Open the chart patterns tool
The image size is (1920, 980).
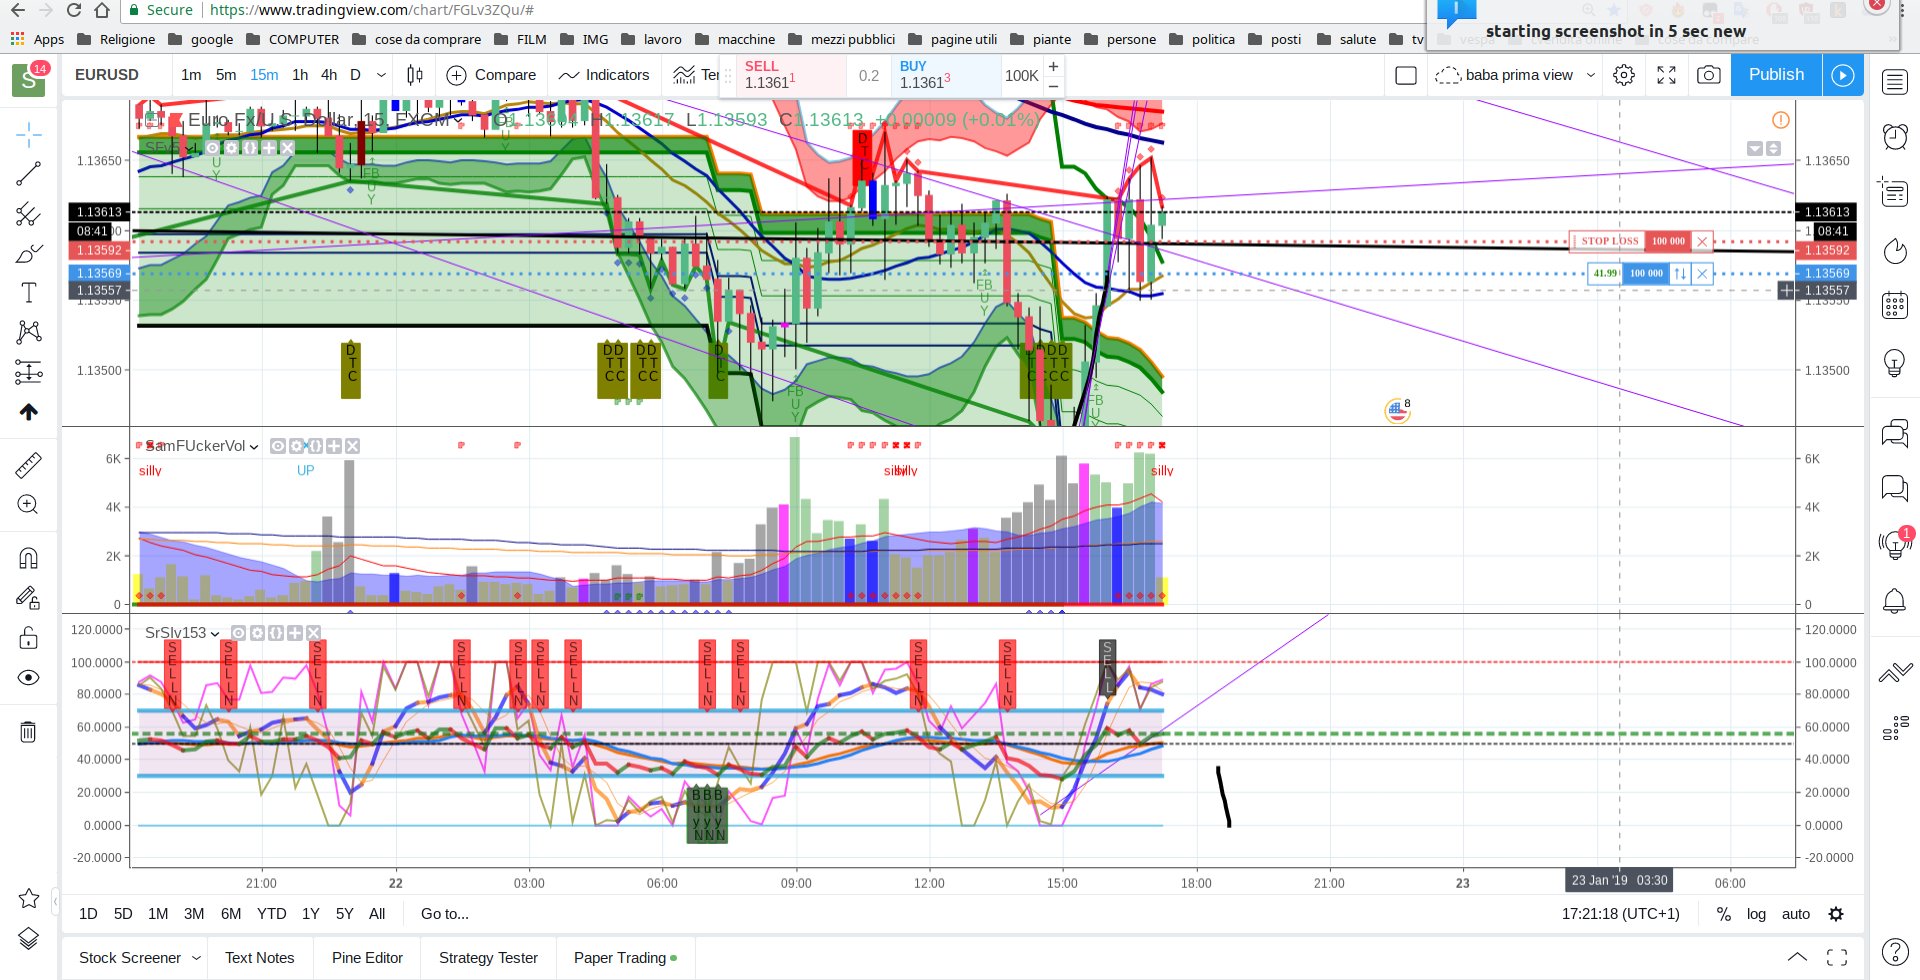point(29,332)
